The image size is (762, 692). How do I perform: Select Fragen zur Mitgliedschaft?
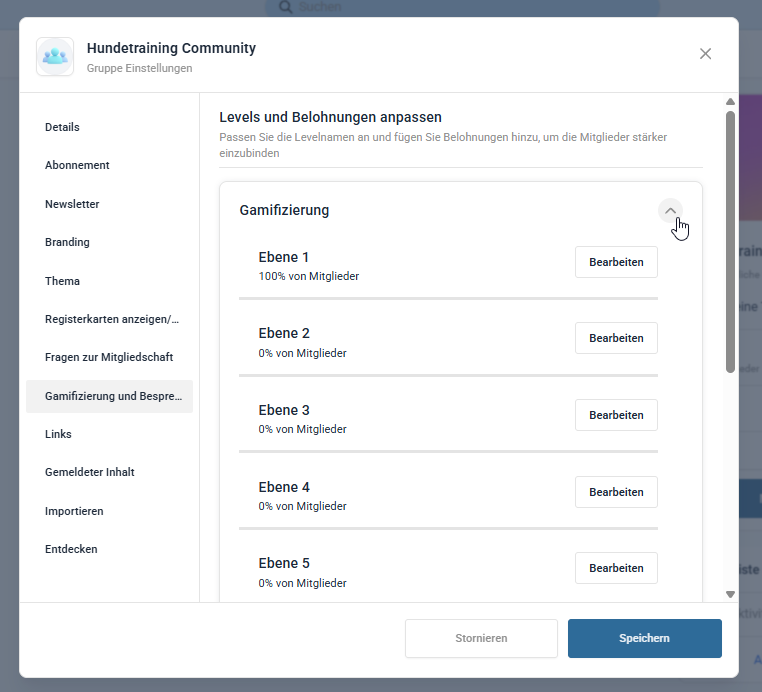[109, 357]
